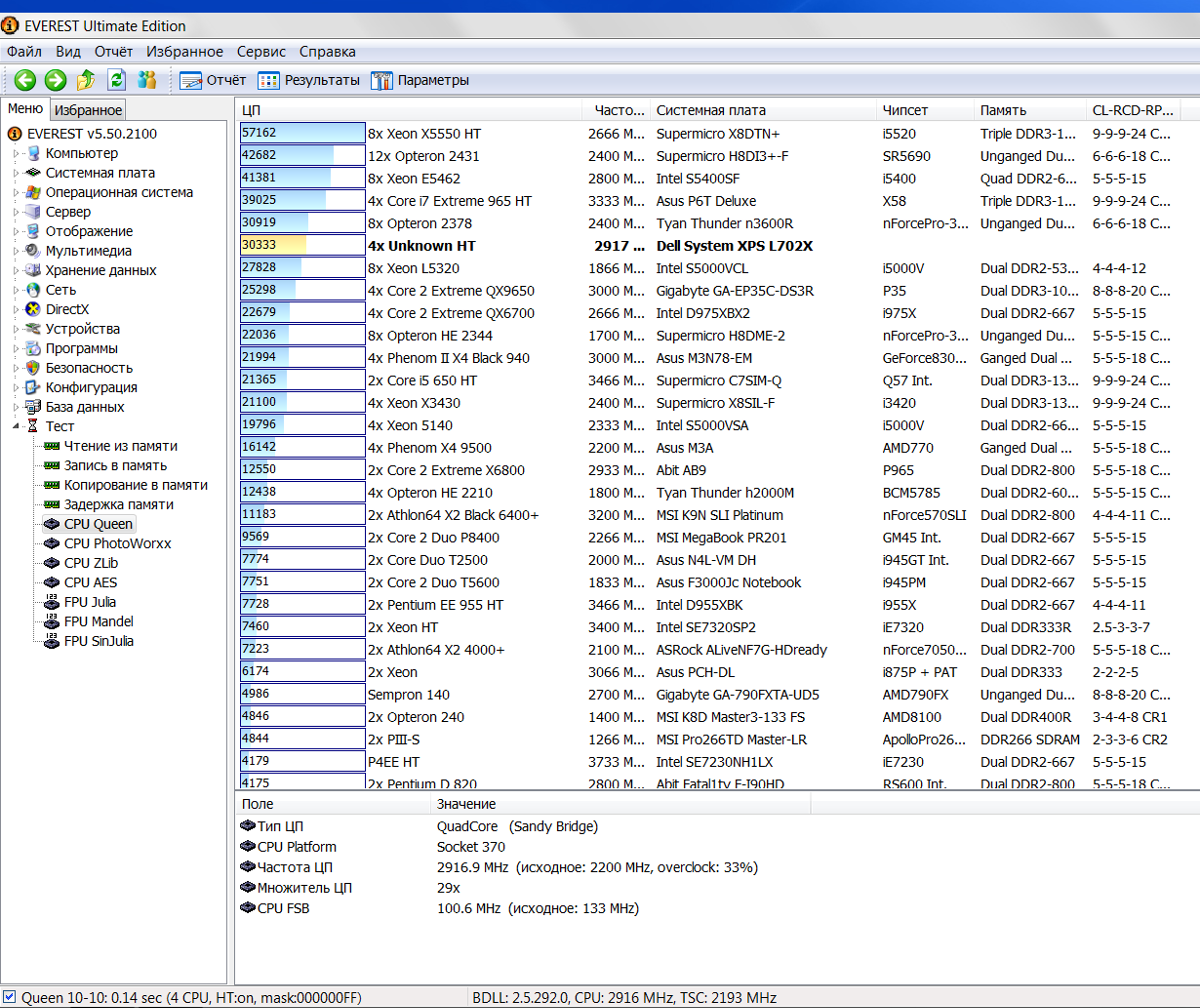Click the 57162 score bar
Screen dimensions: 1200x1008
(x=303, y=133)
